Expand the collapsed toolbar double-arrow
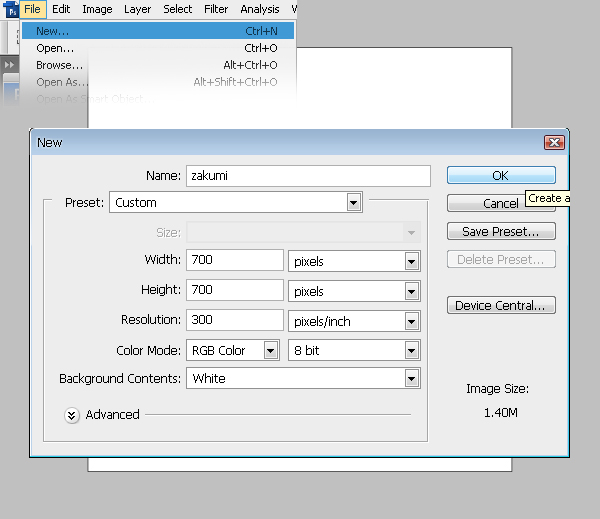This screenshot has width=600, height=519. click(x=10, y=65)
